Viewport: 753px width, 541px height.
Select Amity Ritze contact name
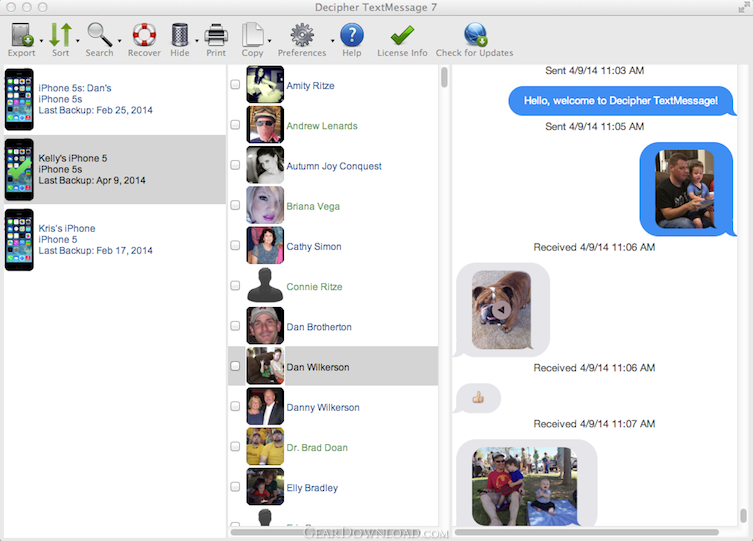point(310,85)
